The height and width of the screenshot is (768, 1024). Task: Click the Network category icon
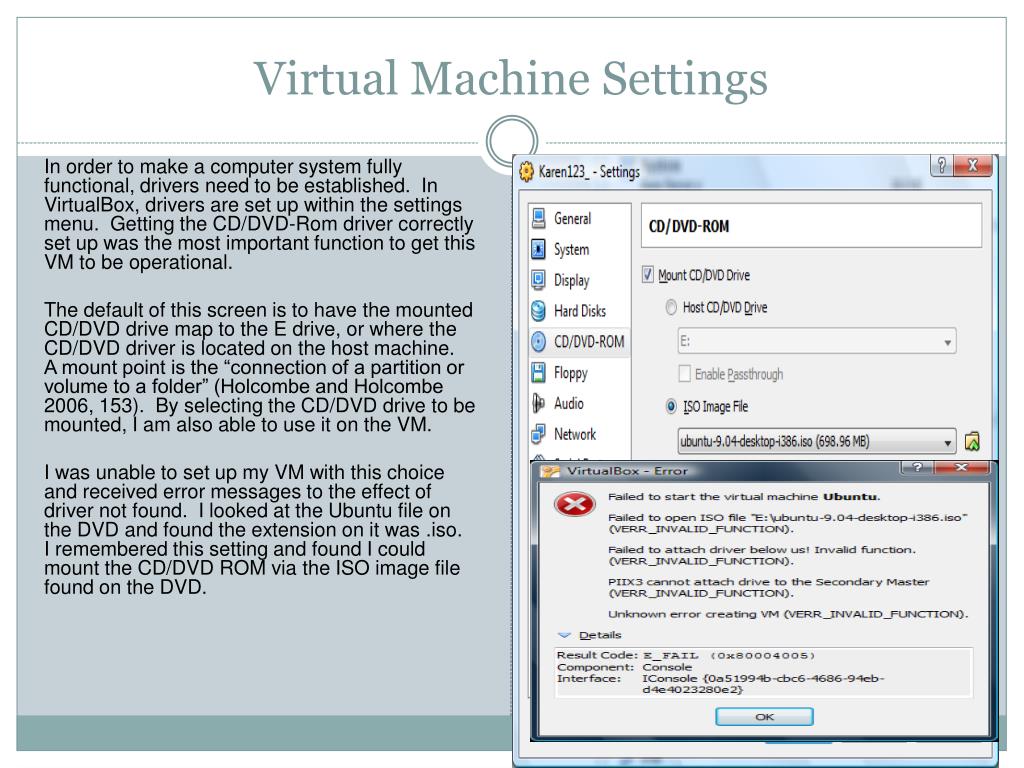pyautogui.click(x=539, y=434)
